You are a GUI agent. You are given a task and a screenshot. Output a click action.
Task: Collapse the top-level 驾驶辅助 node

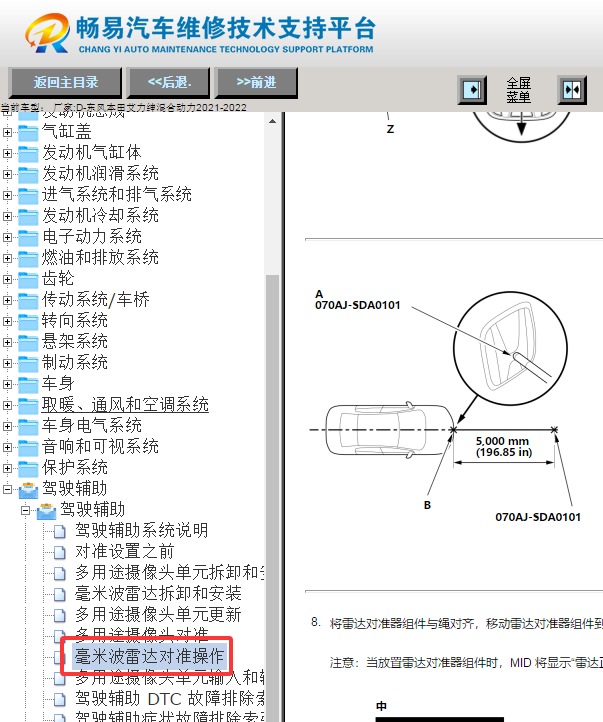pos(7,489)
